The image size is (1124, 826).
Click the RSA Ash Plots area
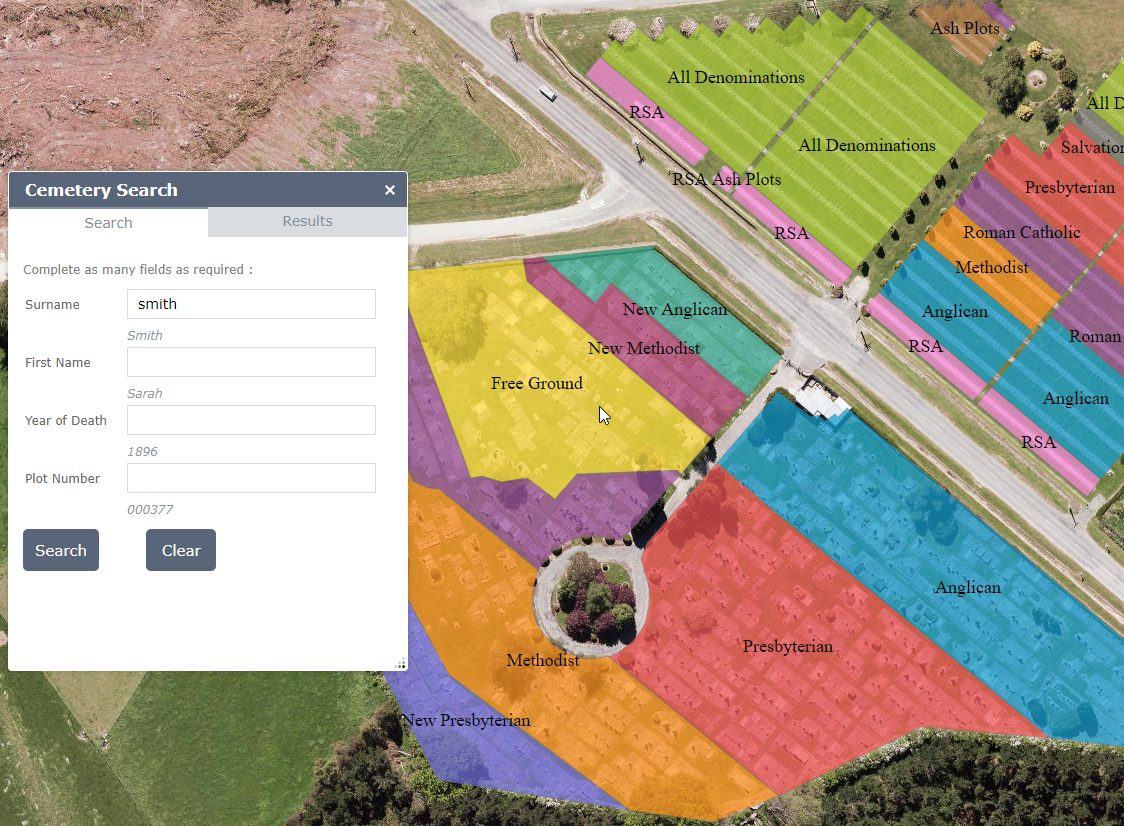pos(726,180)
